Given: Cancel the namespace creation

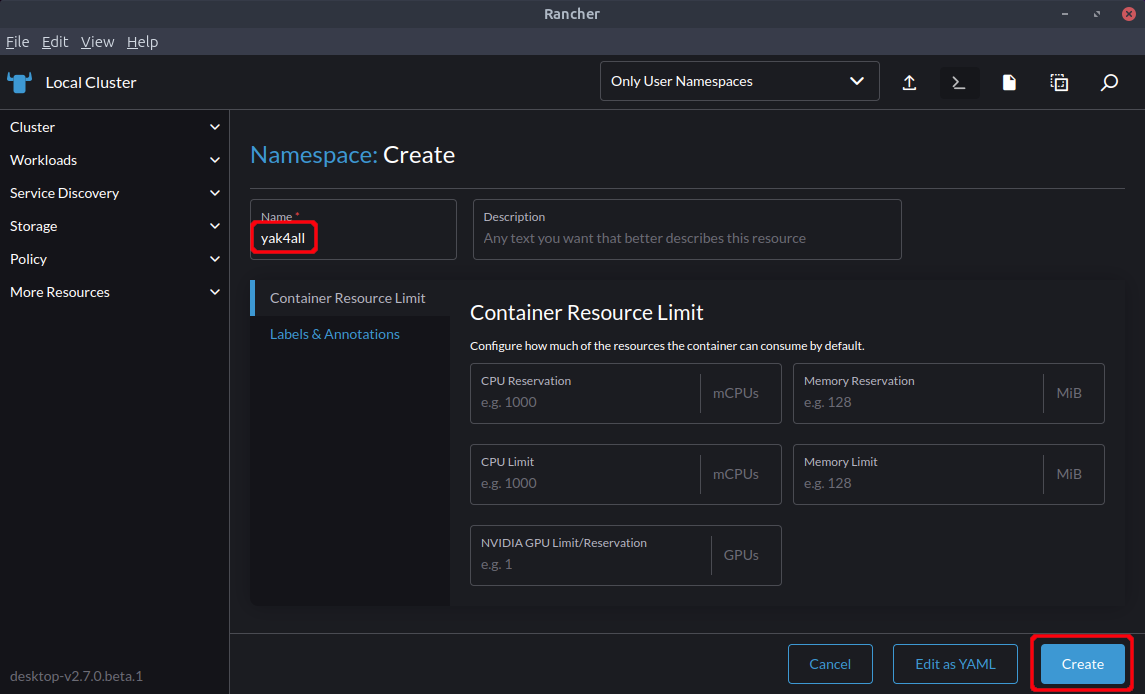Looking at the screenshot, I should tap(829, 664).
